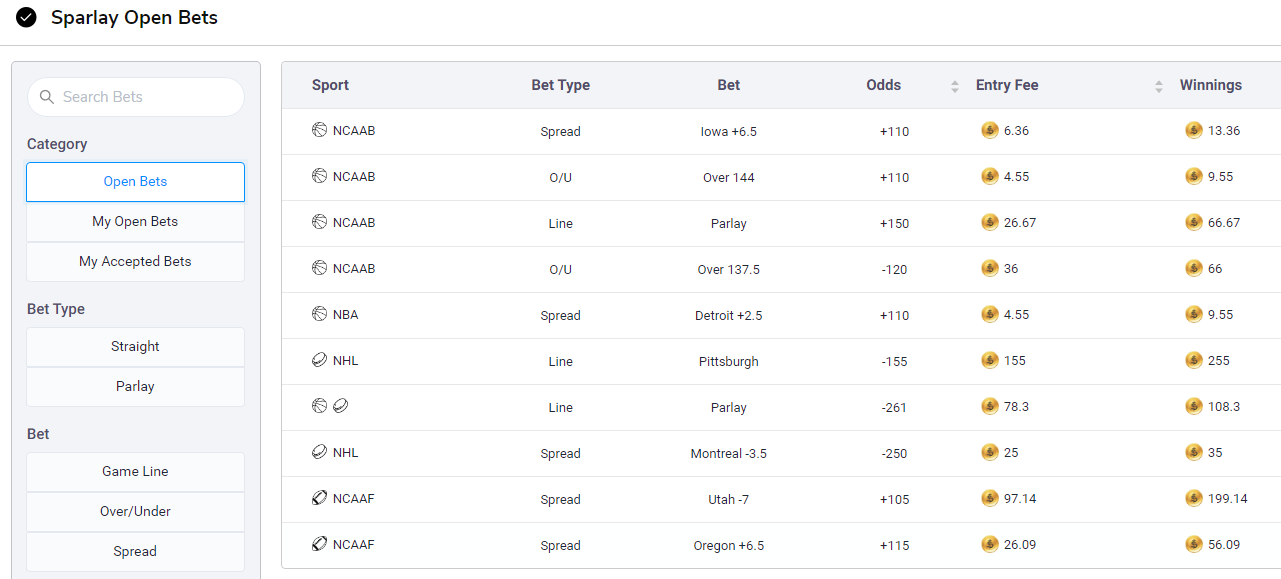The width and height of the screenshot is (1281, 579).
Task: Click the checkmark icon beside Sparlay Open Bets
Action: click(27, 18)
